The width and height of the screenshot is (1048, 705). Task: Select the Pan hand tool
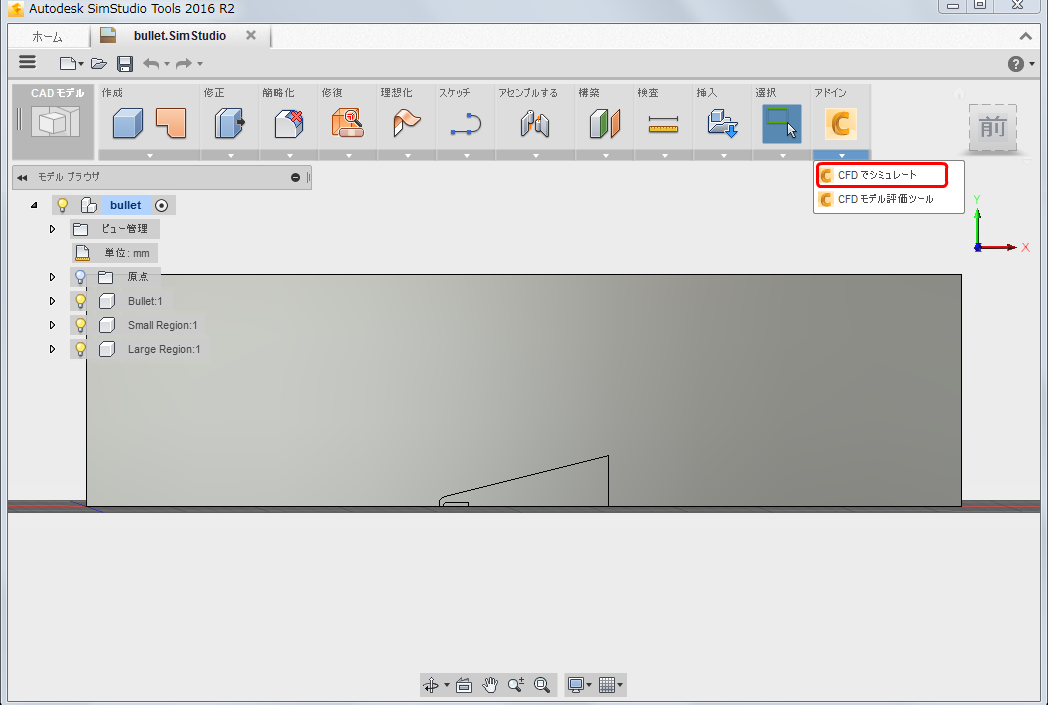click(x=490, y=685)
